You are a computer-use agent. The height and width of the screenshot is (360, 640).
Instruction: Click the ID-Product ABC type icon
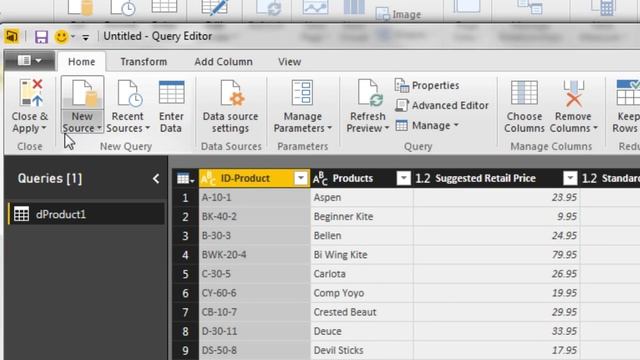(x=209, y=178)
